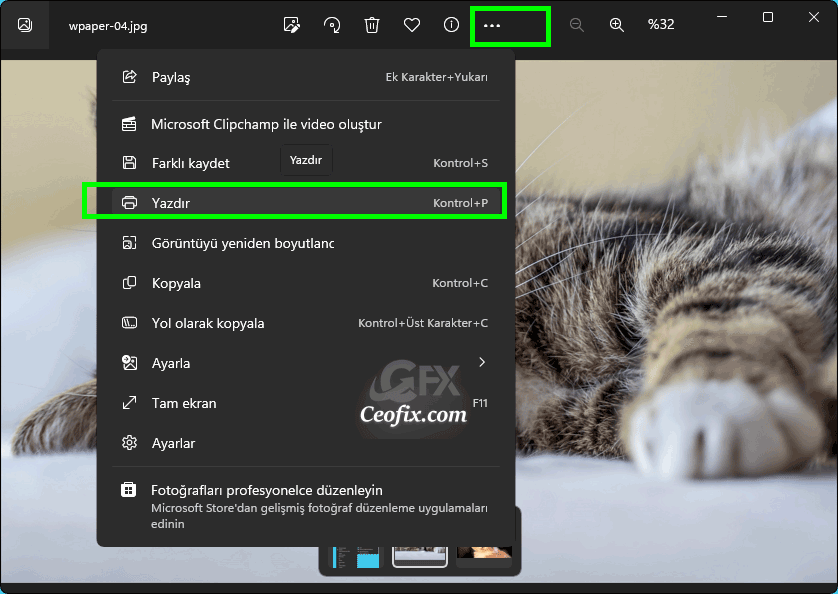
Task: Minimize the Photos window
Action: [x=722, y=17]
